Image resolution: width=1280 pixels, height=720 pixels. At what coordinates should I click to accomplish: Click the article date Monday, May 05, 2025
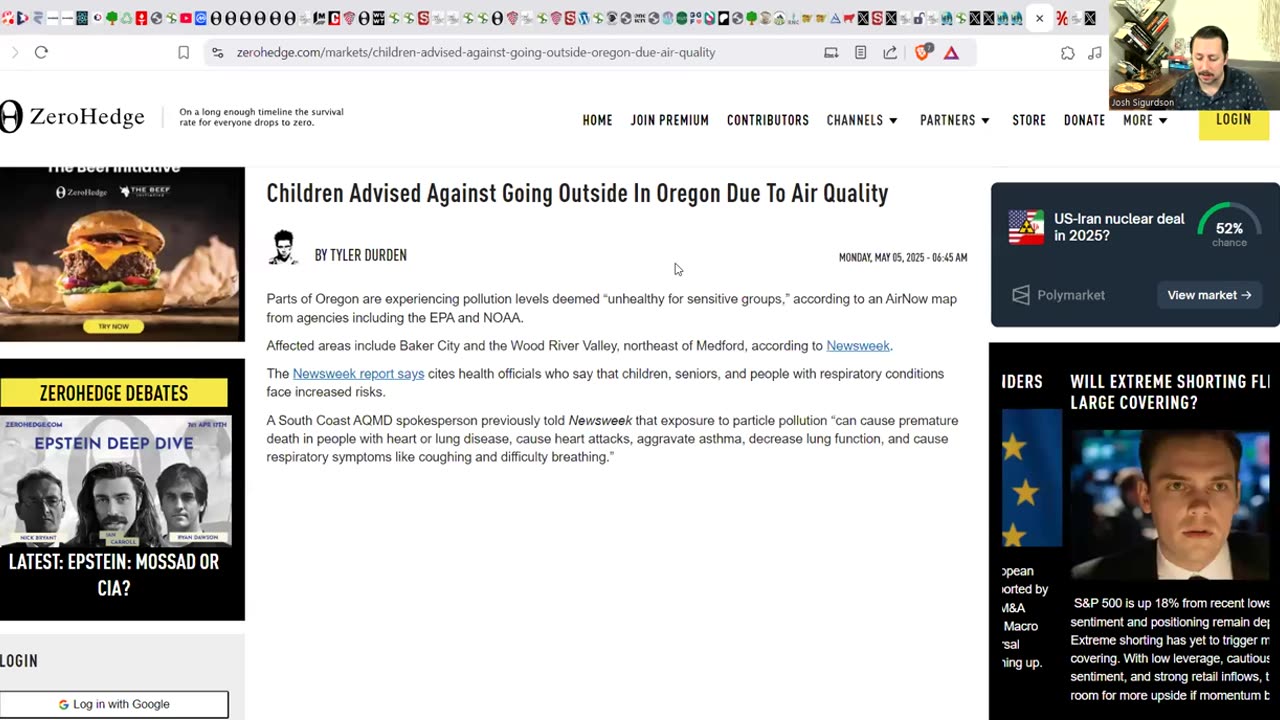point(902,258)
